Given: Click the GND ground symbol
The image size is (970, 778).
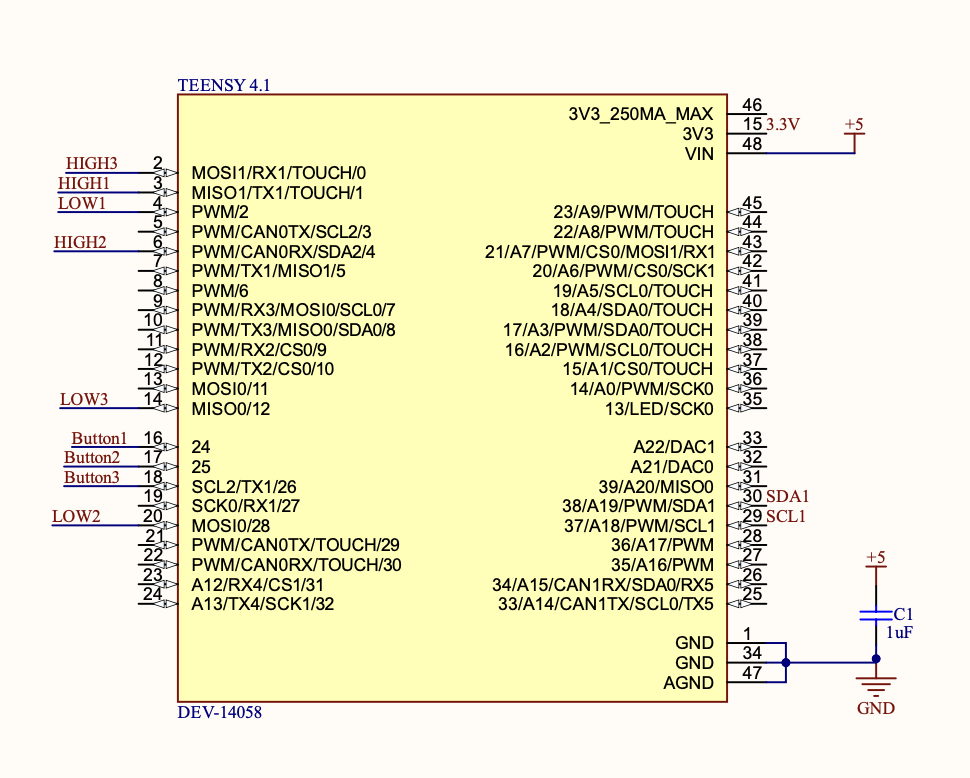Looking at the screenshot, I should [876, 686].
